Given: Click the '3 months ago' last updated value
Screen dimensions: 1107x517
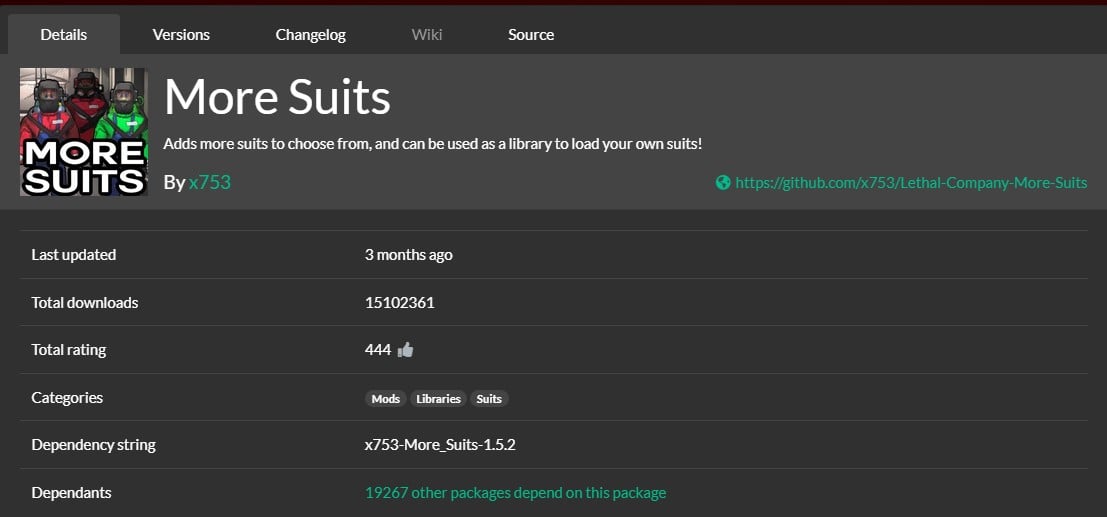Looking at the screenshot, I should (x=408, y=255).
